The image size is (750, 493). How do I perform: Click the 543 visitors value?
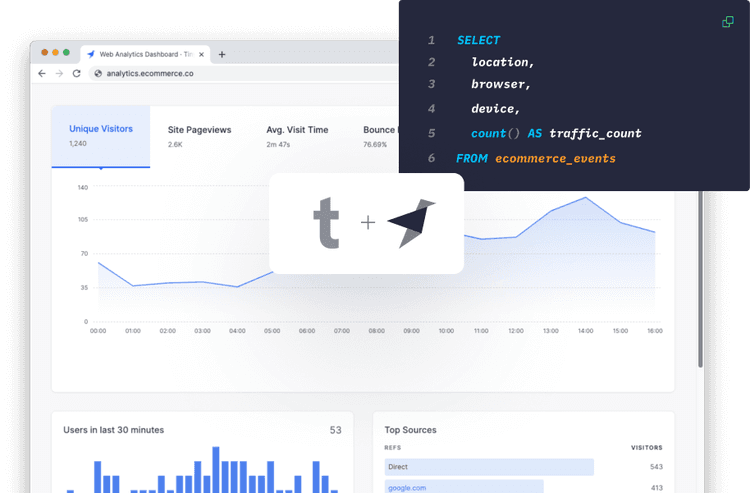click(656, 467)
